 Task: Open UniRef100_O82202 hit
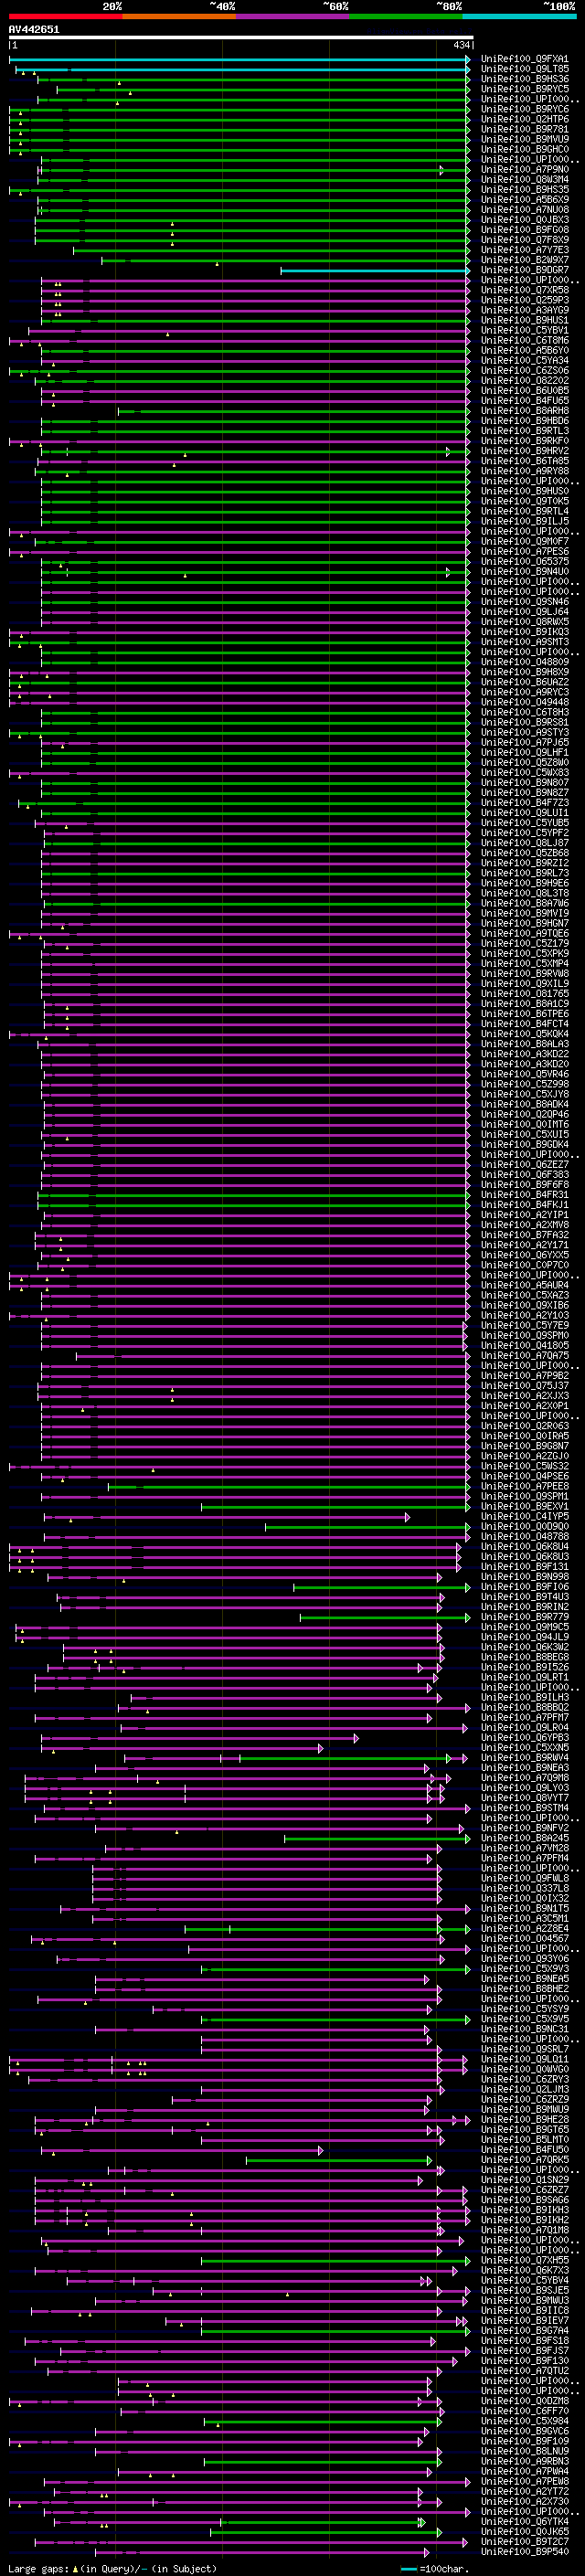pos(525,381)
